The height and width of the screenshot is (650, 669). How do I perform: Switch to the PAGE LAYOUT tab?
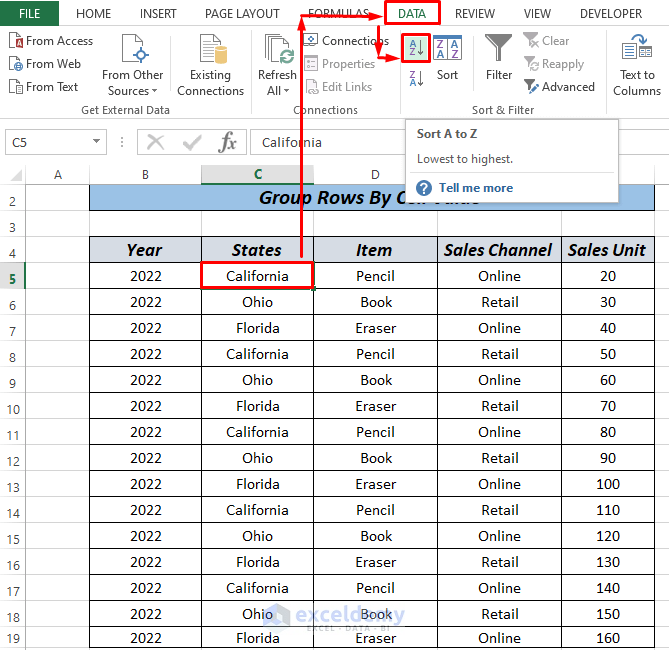[x=242, y=14]
